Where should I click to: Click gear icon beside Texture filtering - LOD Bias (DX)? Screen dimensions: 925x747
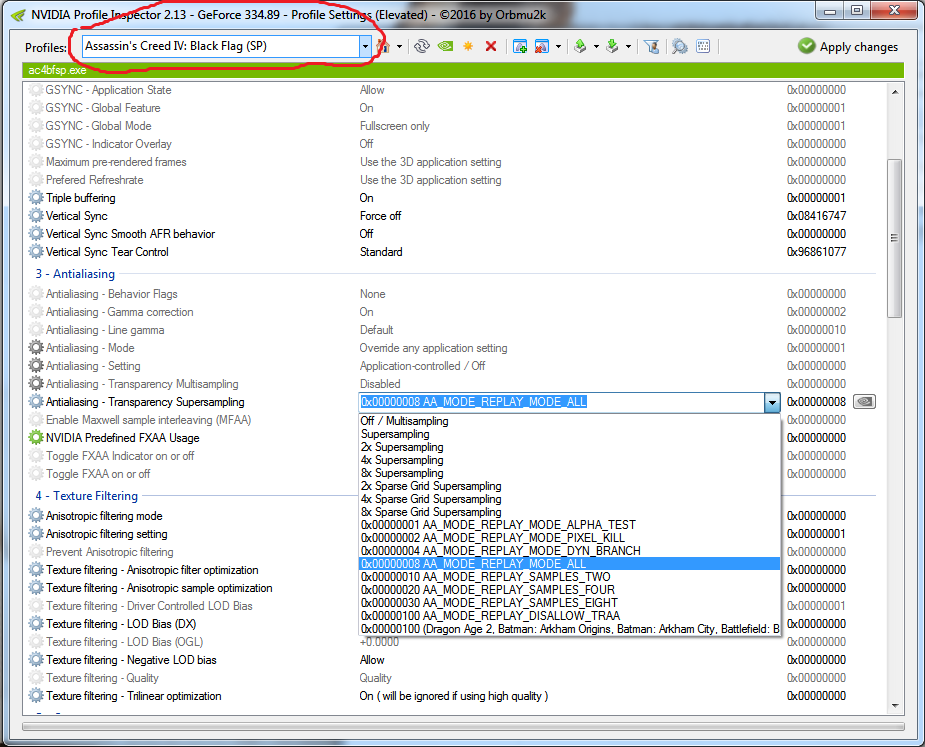tap(36, 624)
